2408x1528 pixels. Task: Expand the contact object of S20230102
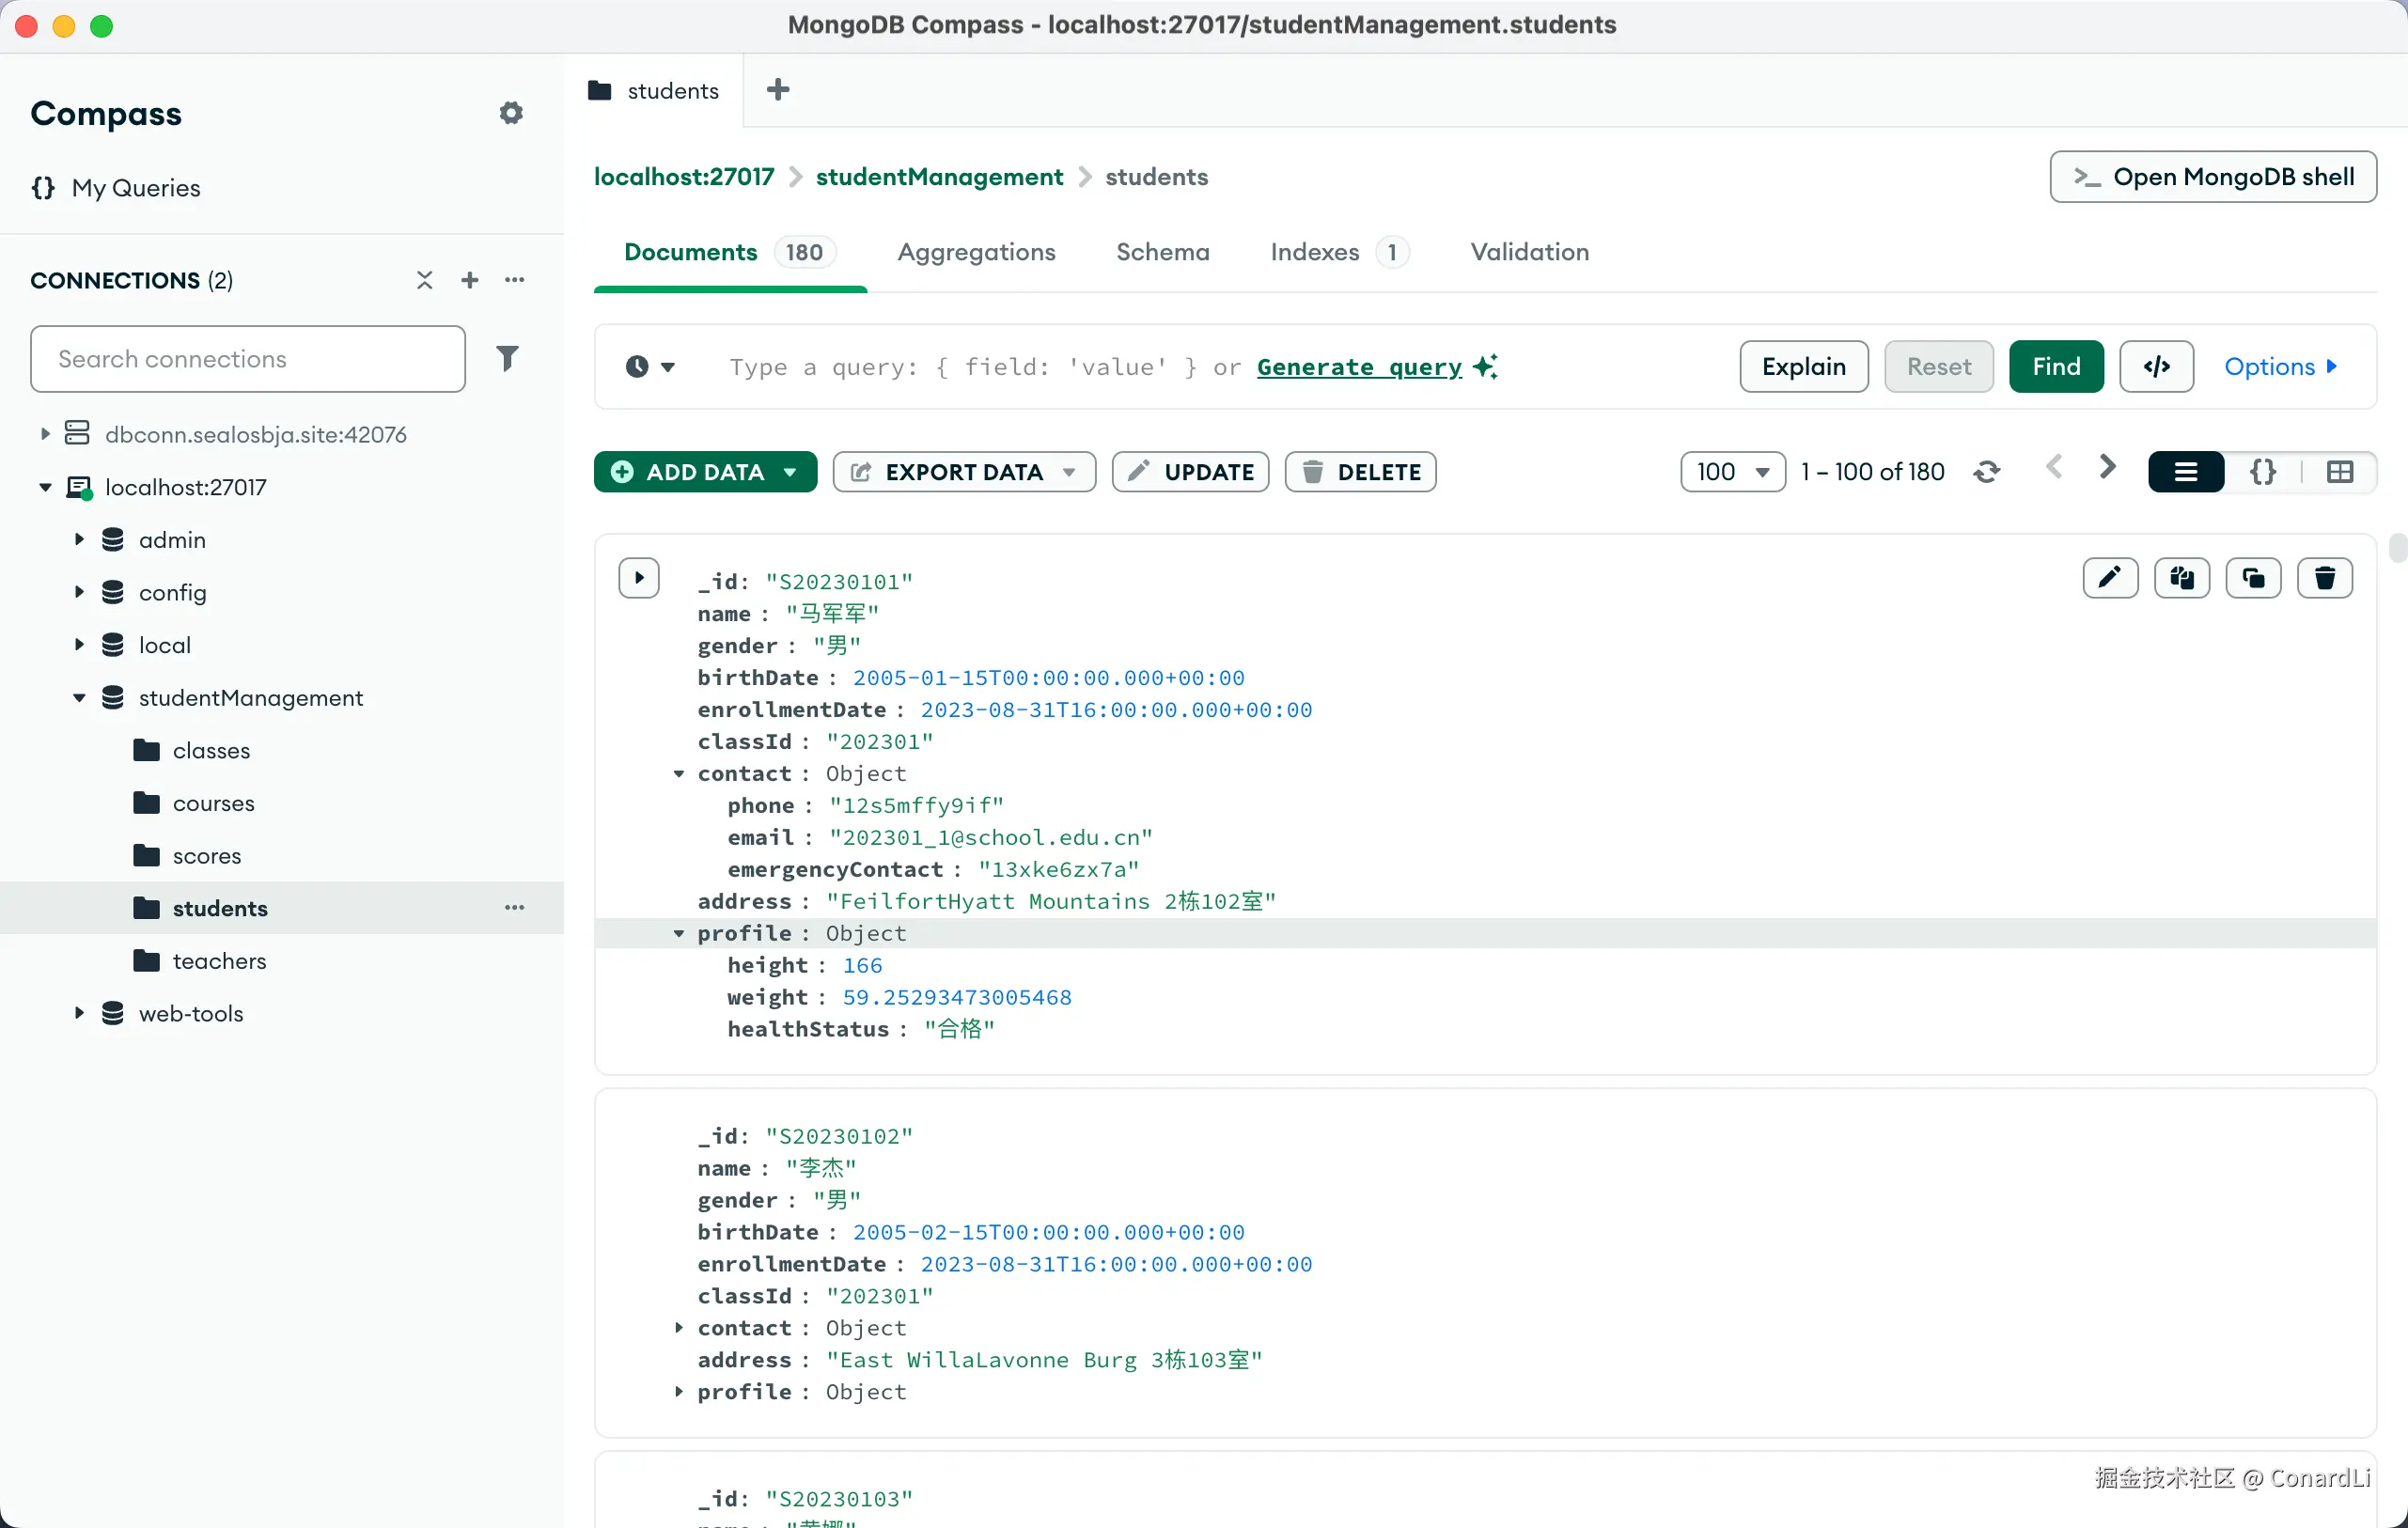coord(679,1328)
